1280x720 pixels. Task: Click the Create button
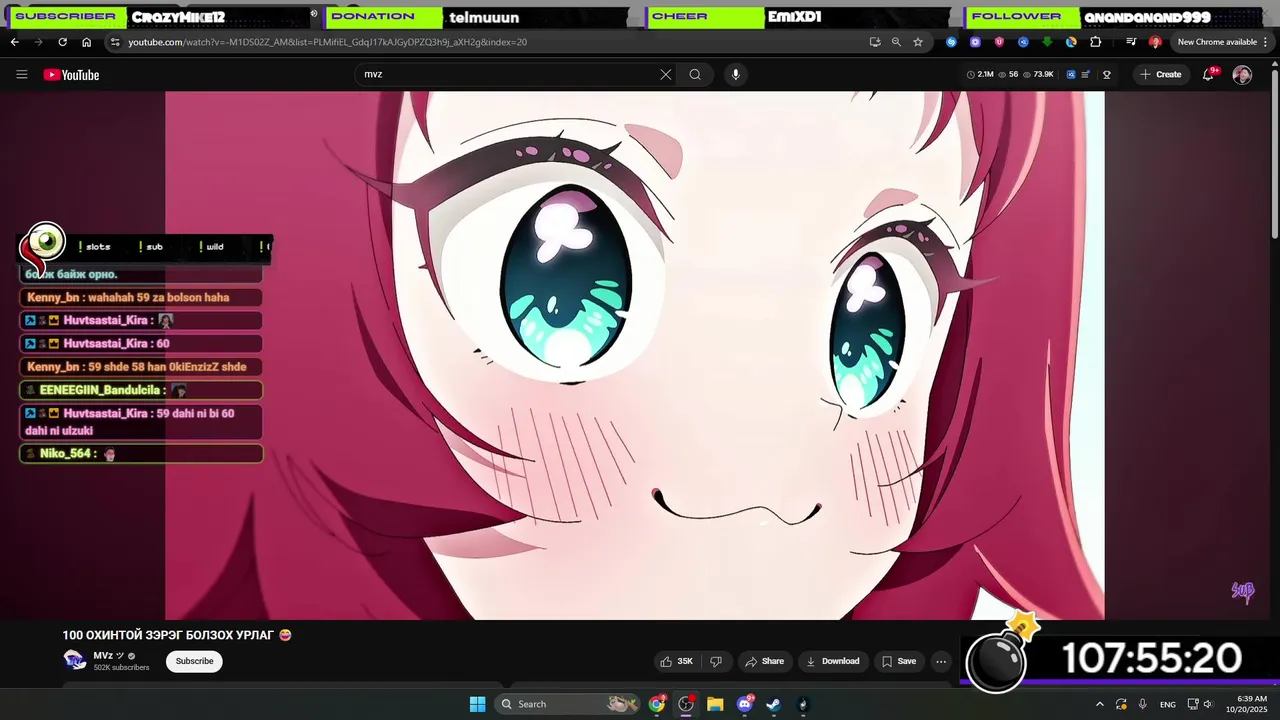point(1160,74)
